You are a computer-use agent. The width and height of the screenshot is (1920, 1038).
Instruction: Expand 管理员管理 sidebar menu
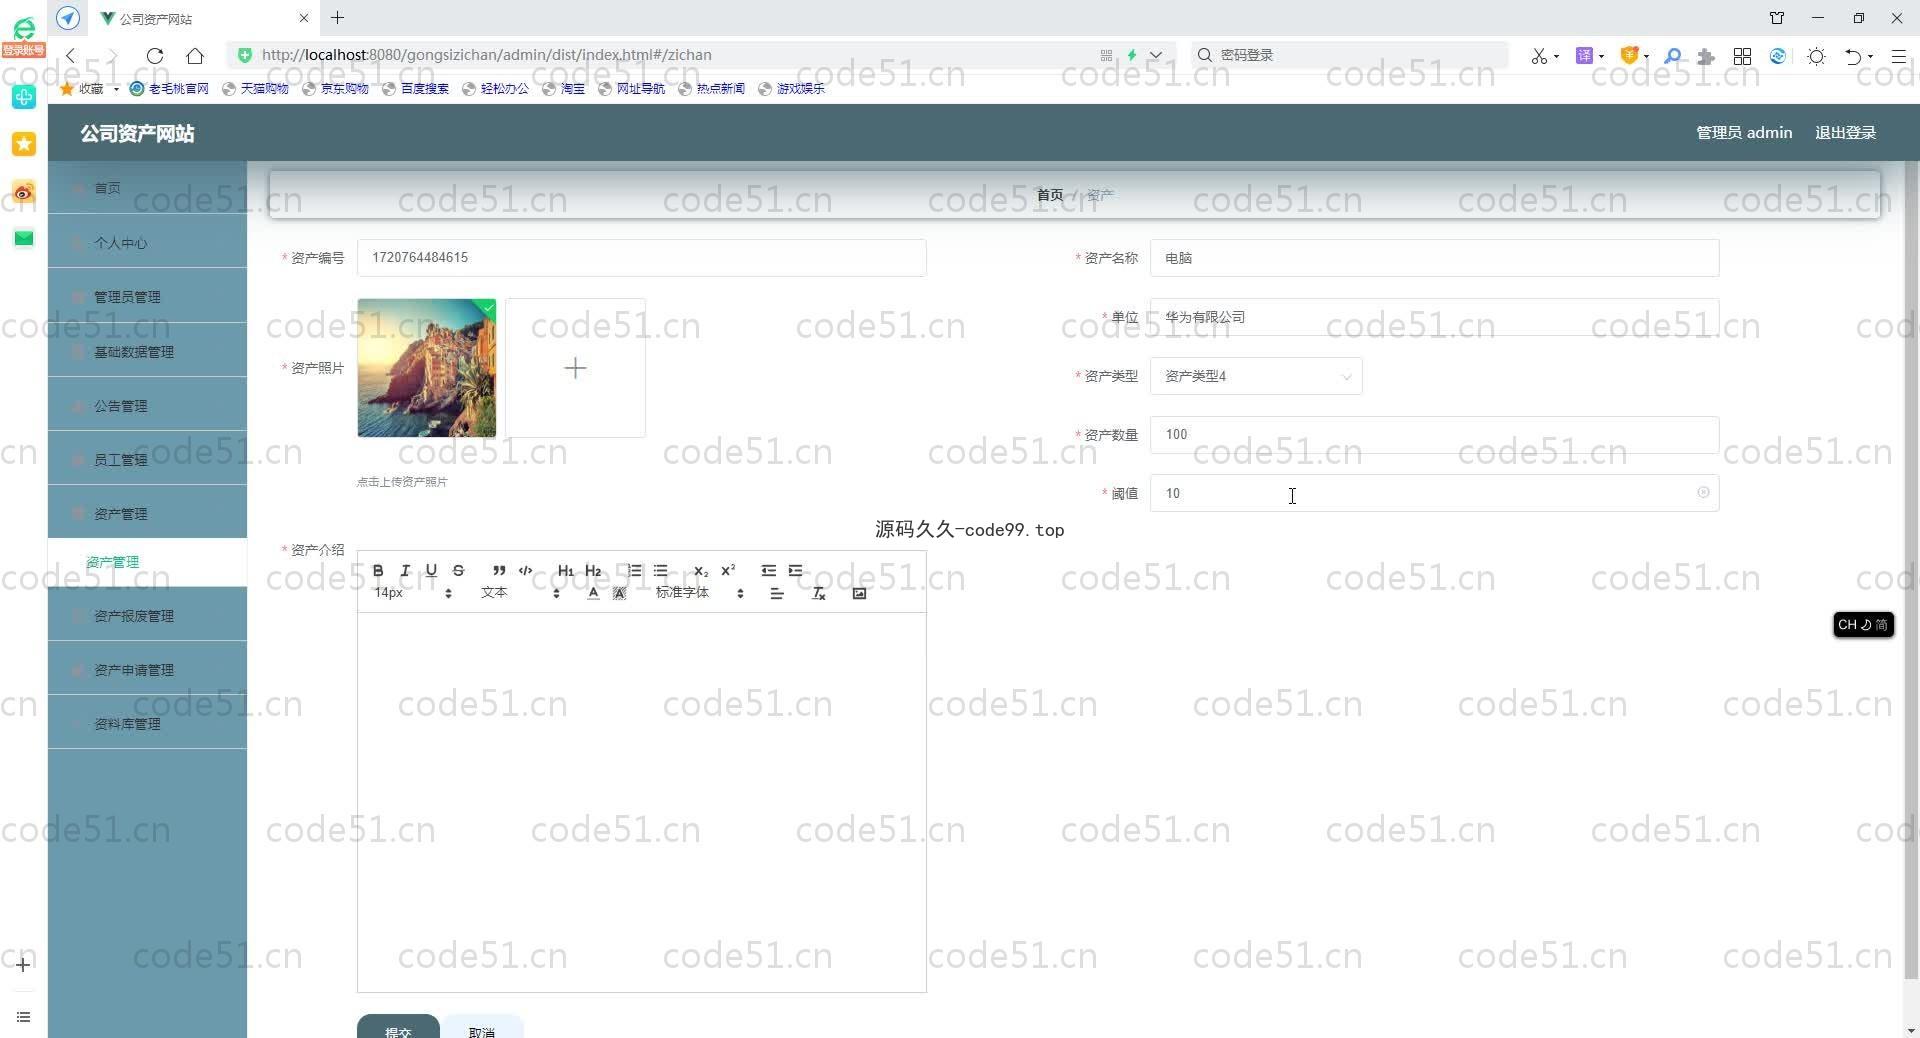pos(147,297)
